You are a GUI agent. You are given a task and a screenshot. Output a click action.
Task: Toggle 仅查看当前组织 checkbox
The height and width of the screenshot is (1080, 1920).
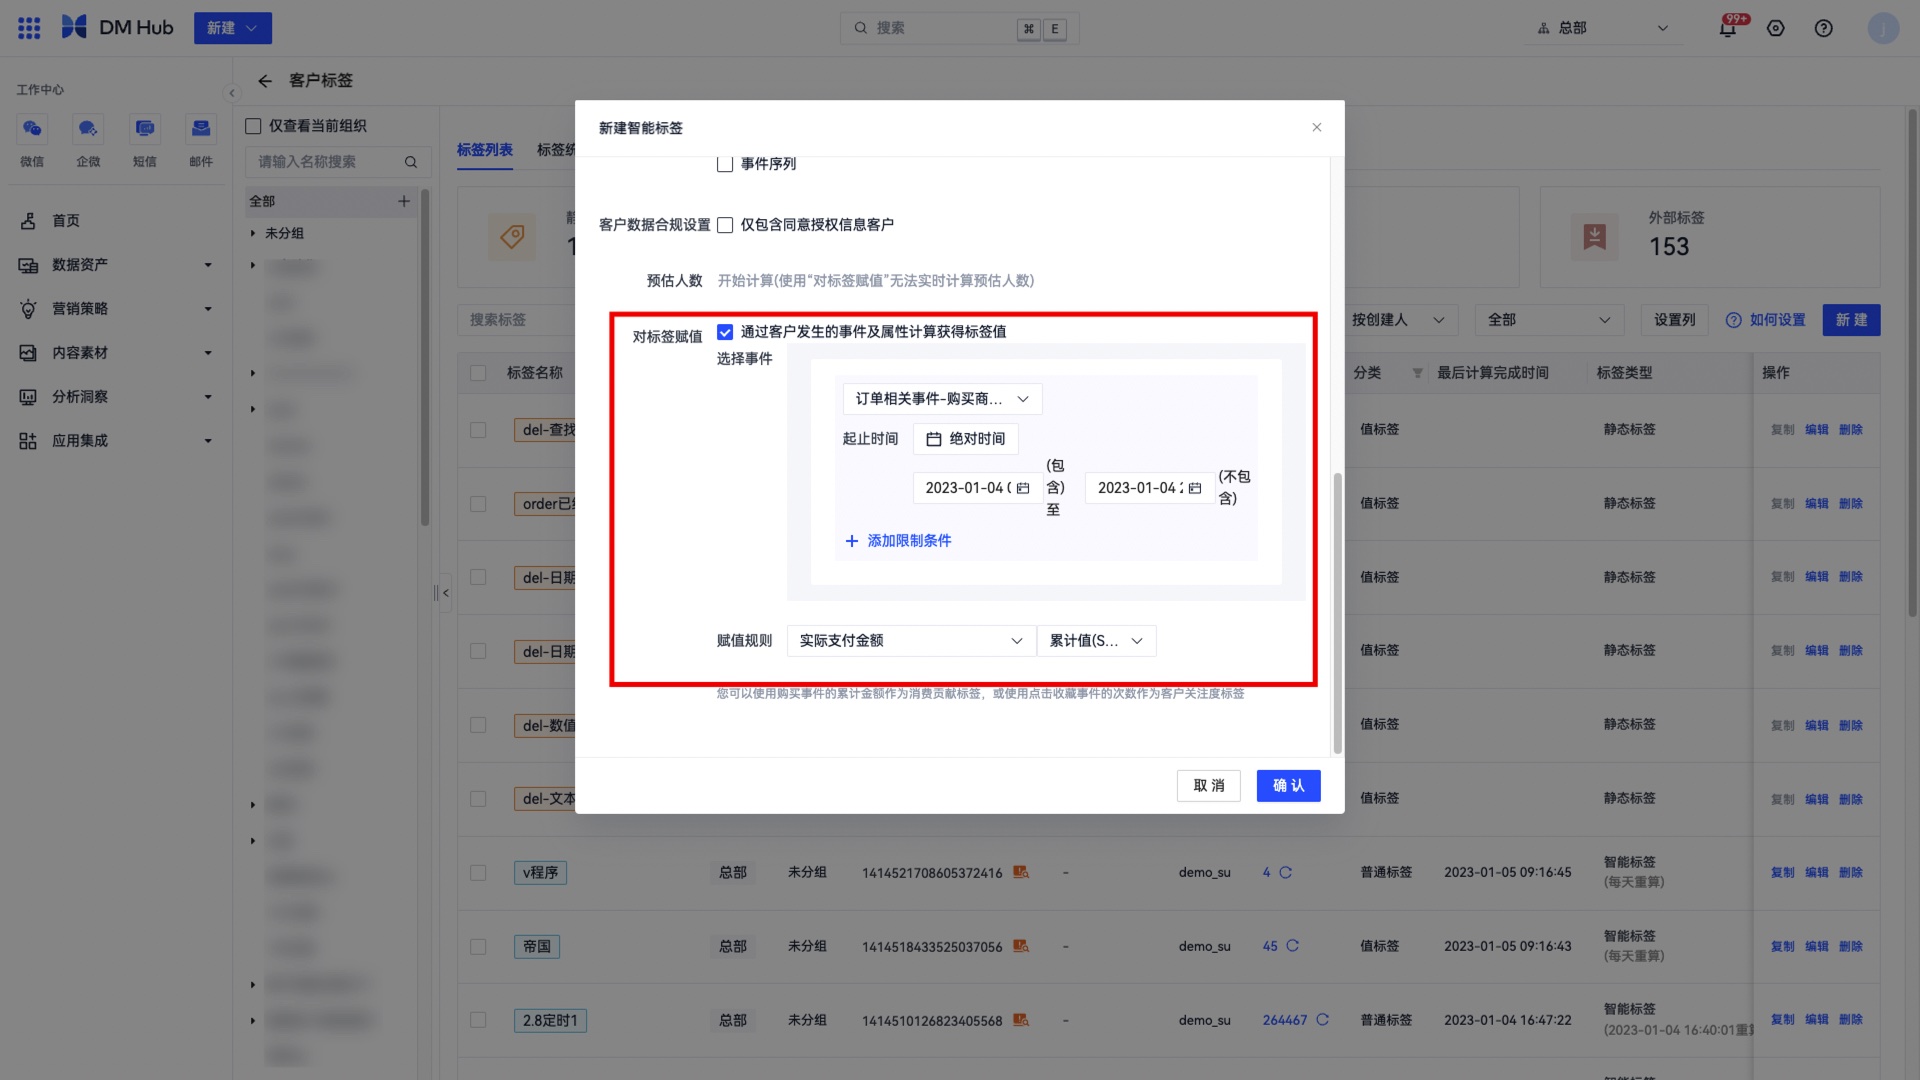point(253,126)
